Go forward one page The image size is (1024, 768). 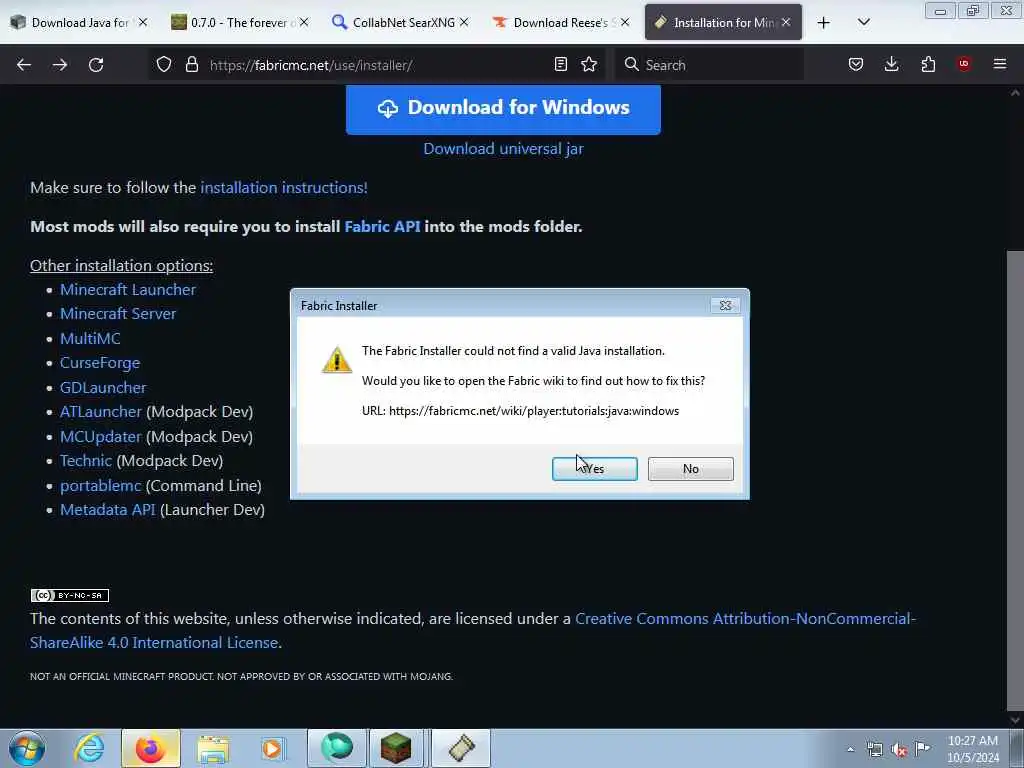click(x=60, y=65)
